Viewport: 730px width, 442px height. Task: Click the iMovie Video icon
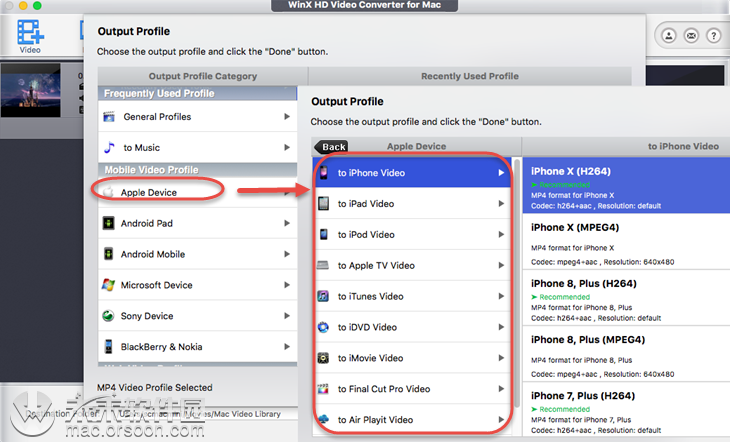coord(323,358)
